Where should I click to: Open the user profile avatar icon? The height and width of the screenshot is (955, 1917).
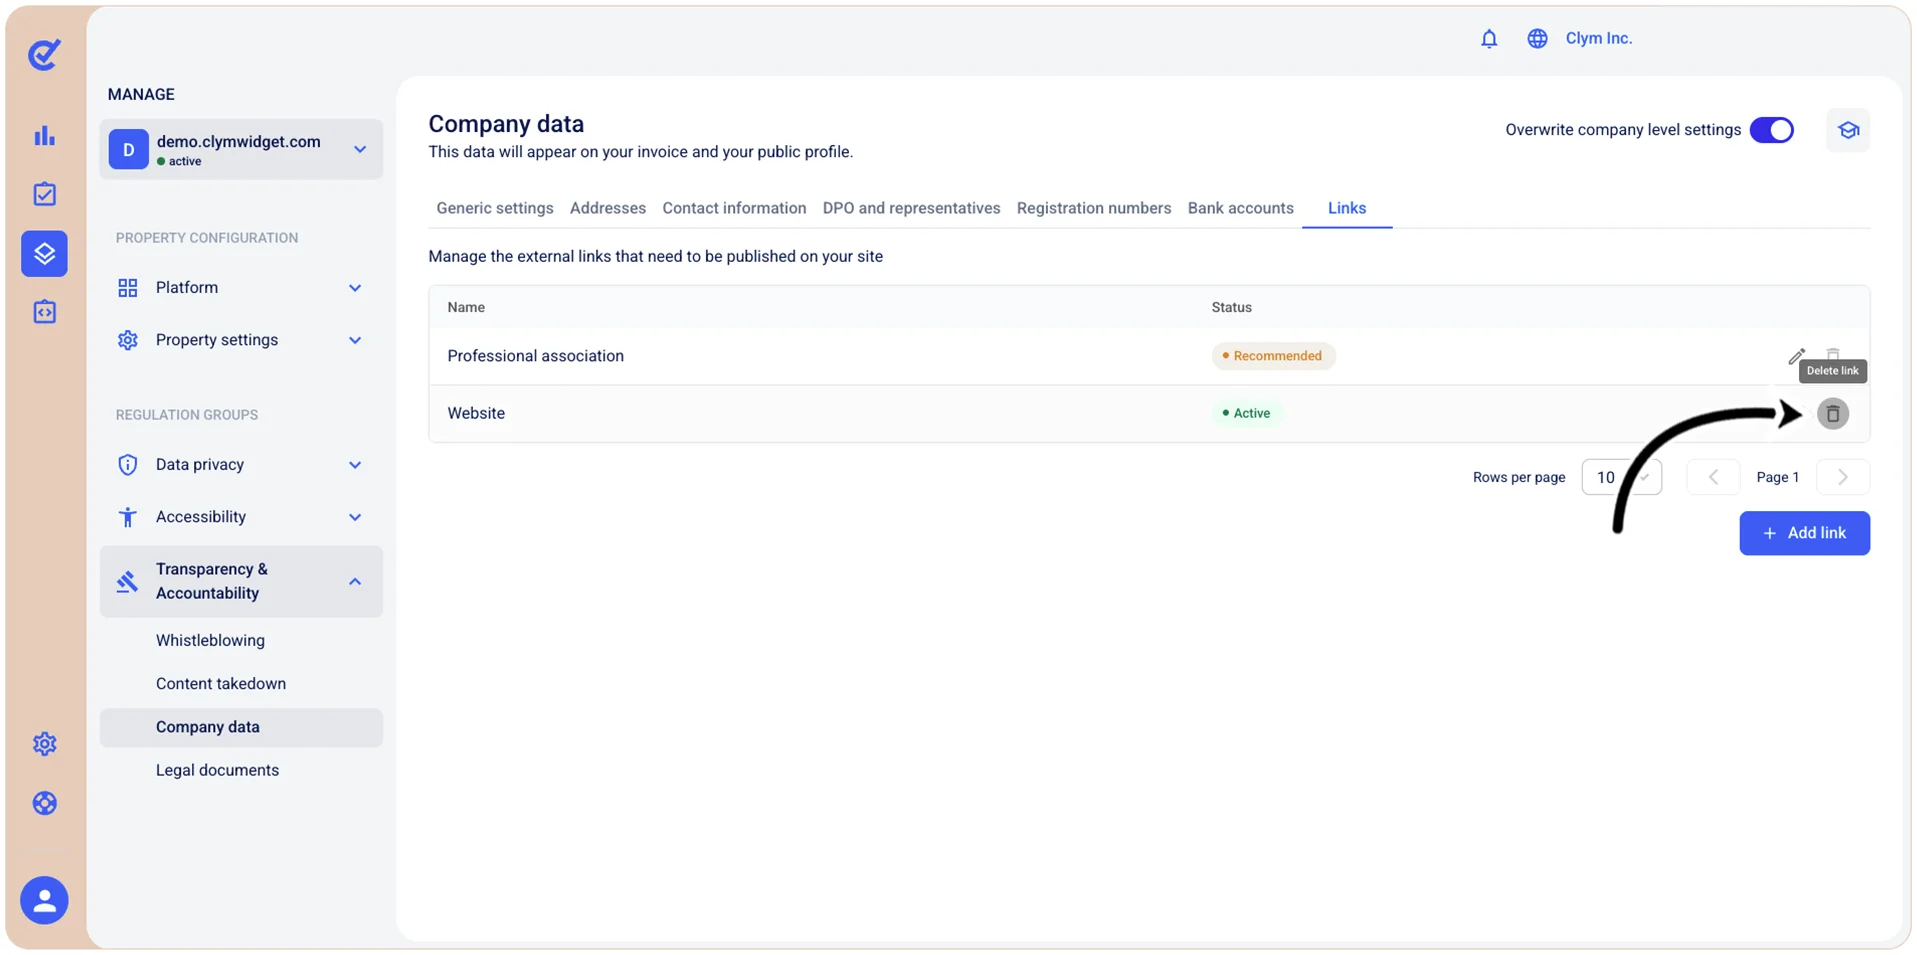(44, 900)
